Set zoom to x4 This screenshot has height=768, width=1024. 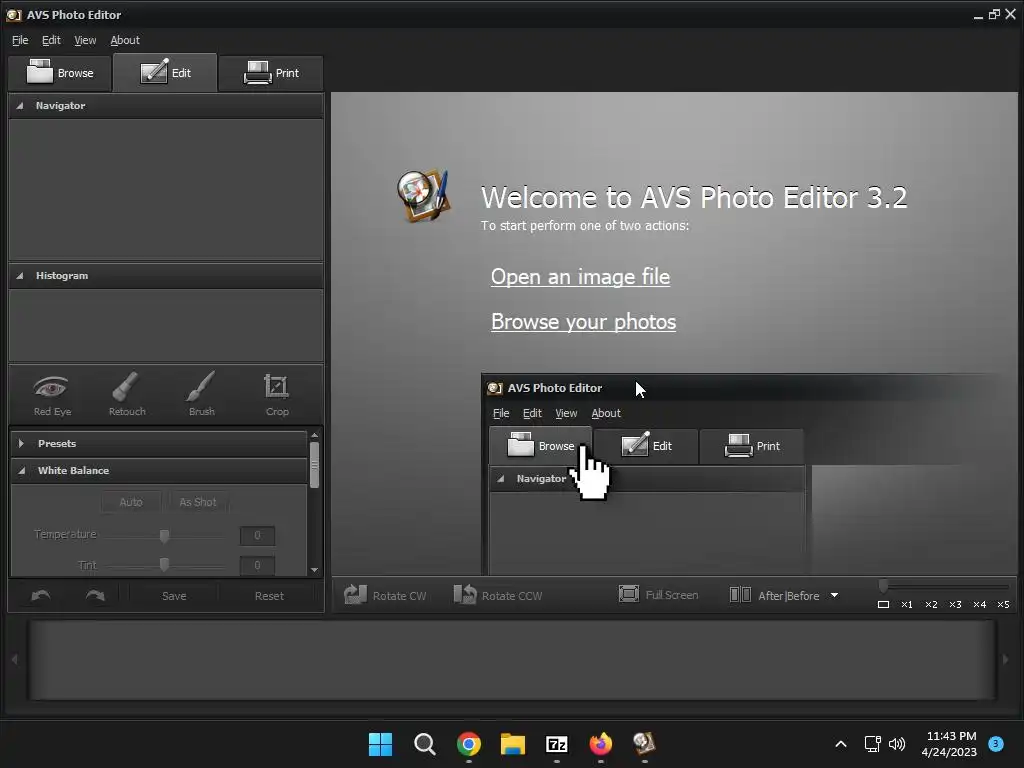pyautogui.click(x=980, y=605)
